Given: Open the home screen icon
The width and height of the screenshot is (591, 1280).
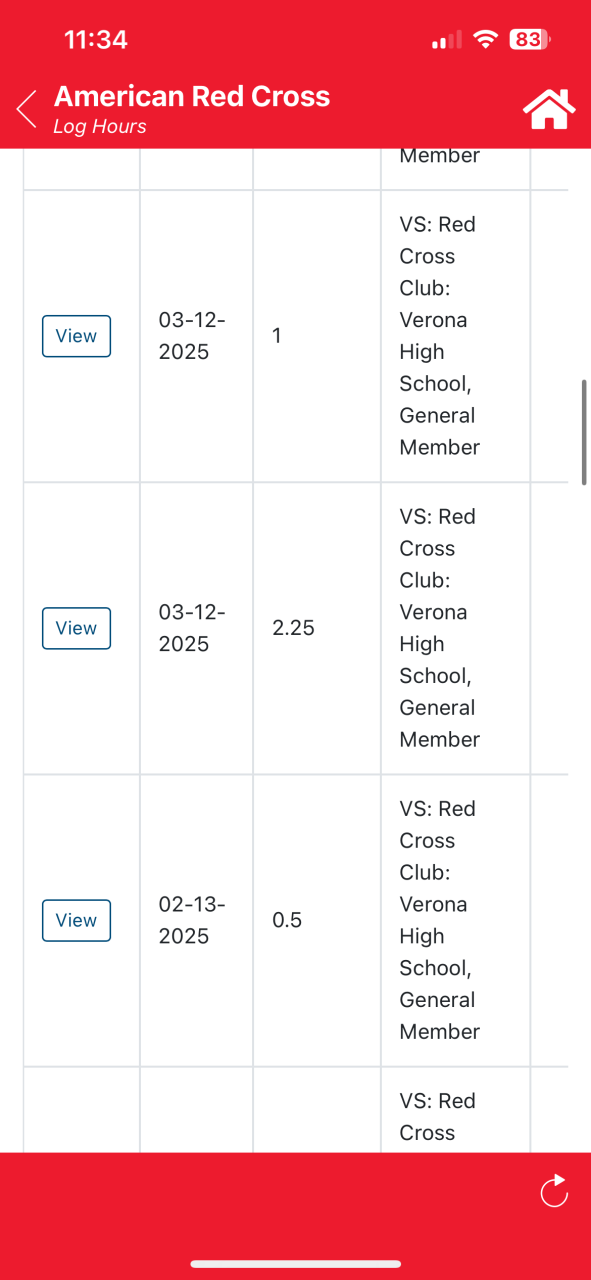Looking at the screenshot, I should pos(550,108).
